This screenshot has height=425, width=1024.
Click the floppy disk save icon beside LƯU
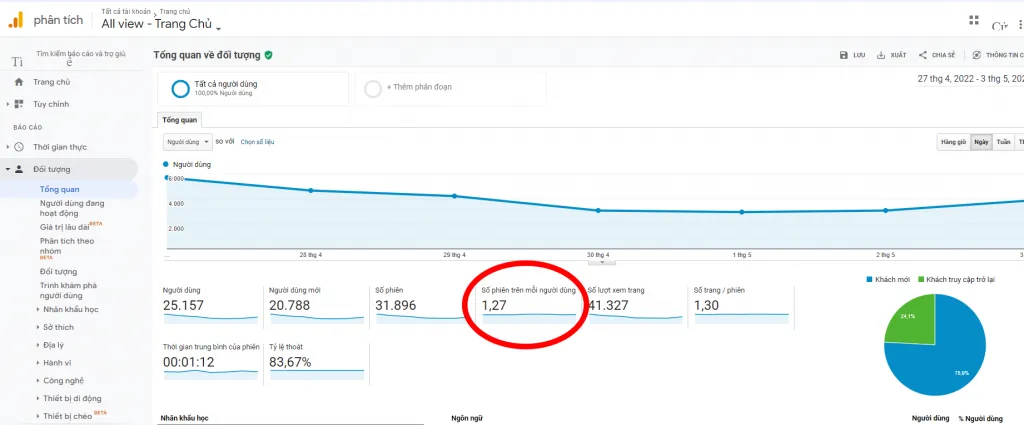tap(844, 55)
